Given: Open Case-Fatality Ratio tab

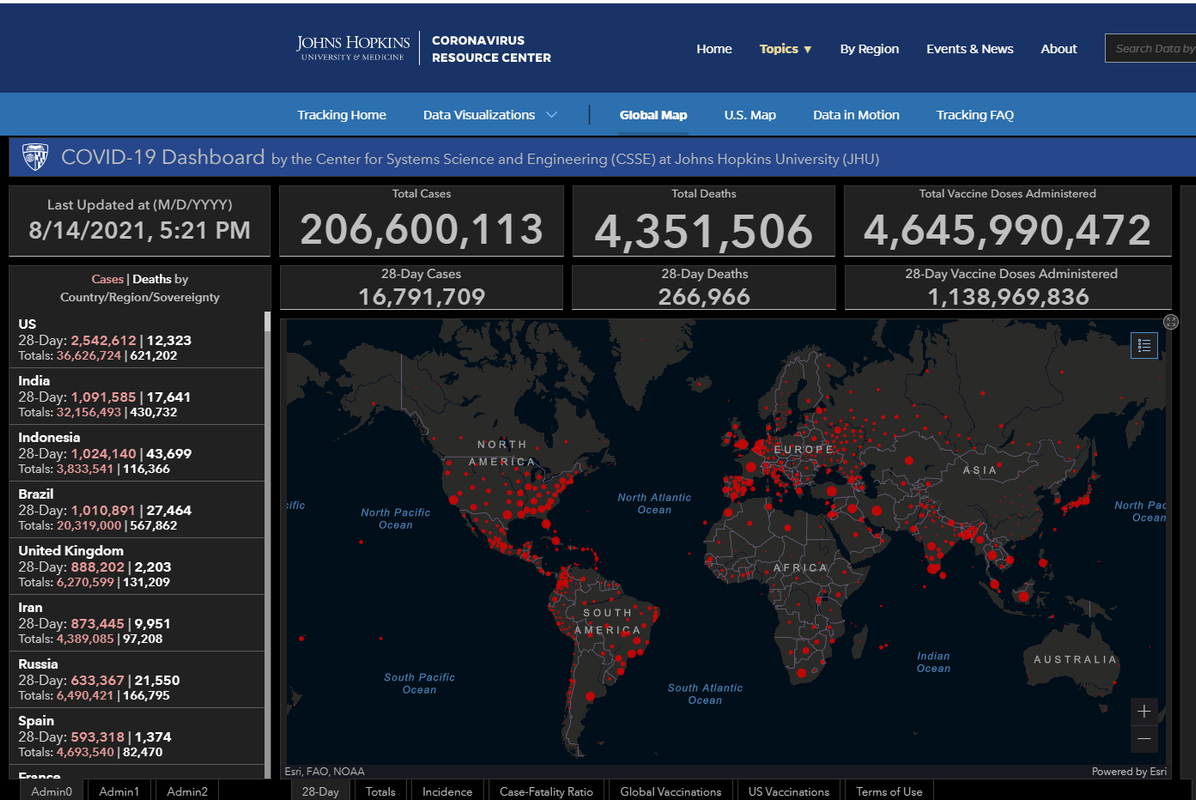Looking at the screenshot, I should click(546, 792).
